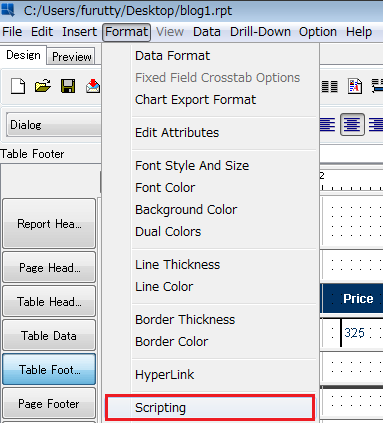Open the Dialog font dropdown
This screenshot has width=383, height=423.
pos(54,125)
